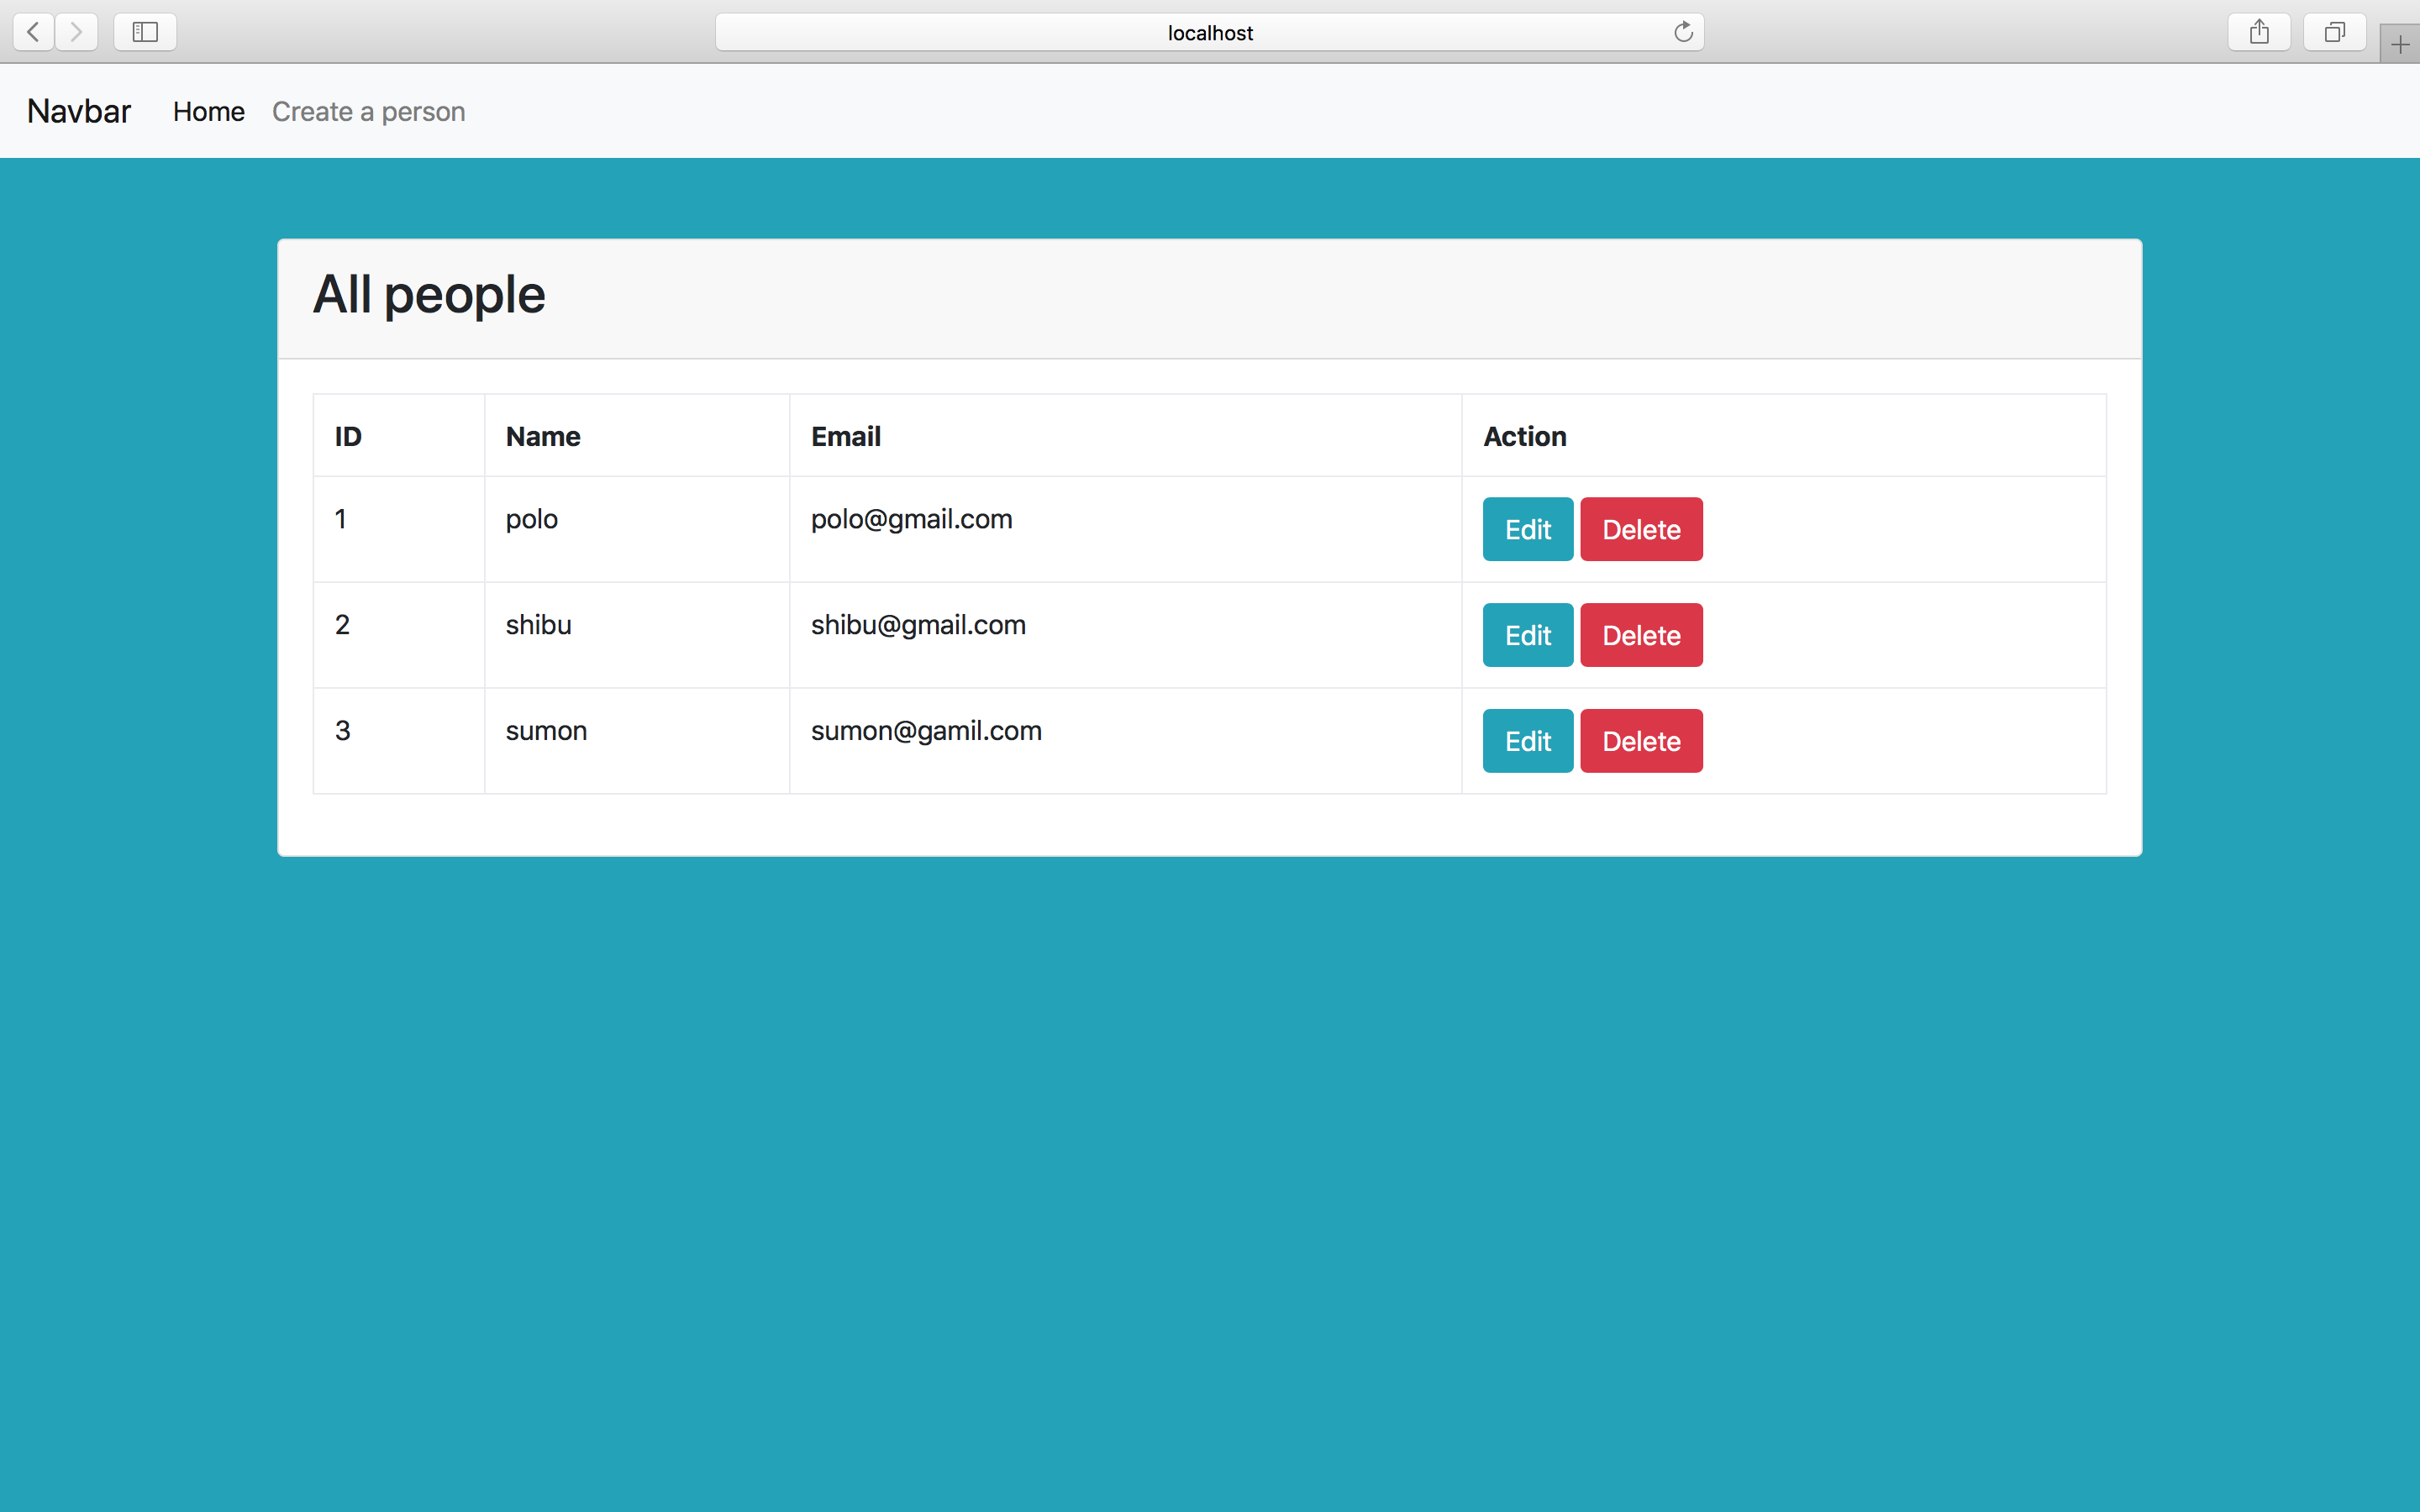Delete the polo entry
2420x1512 pixels.
click(x=1640, y=529)
